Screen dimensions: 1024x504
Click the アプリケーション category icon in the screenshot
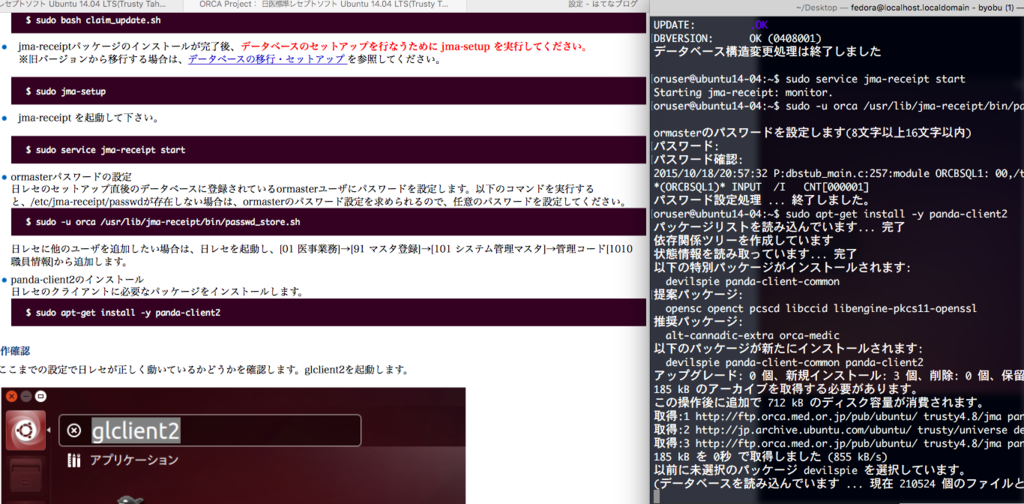74,460
